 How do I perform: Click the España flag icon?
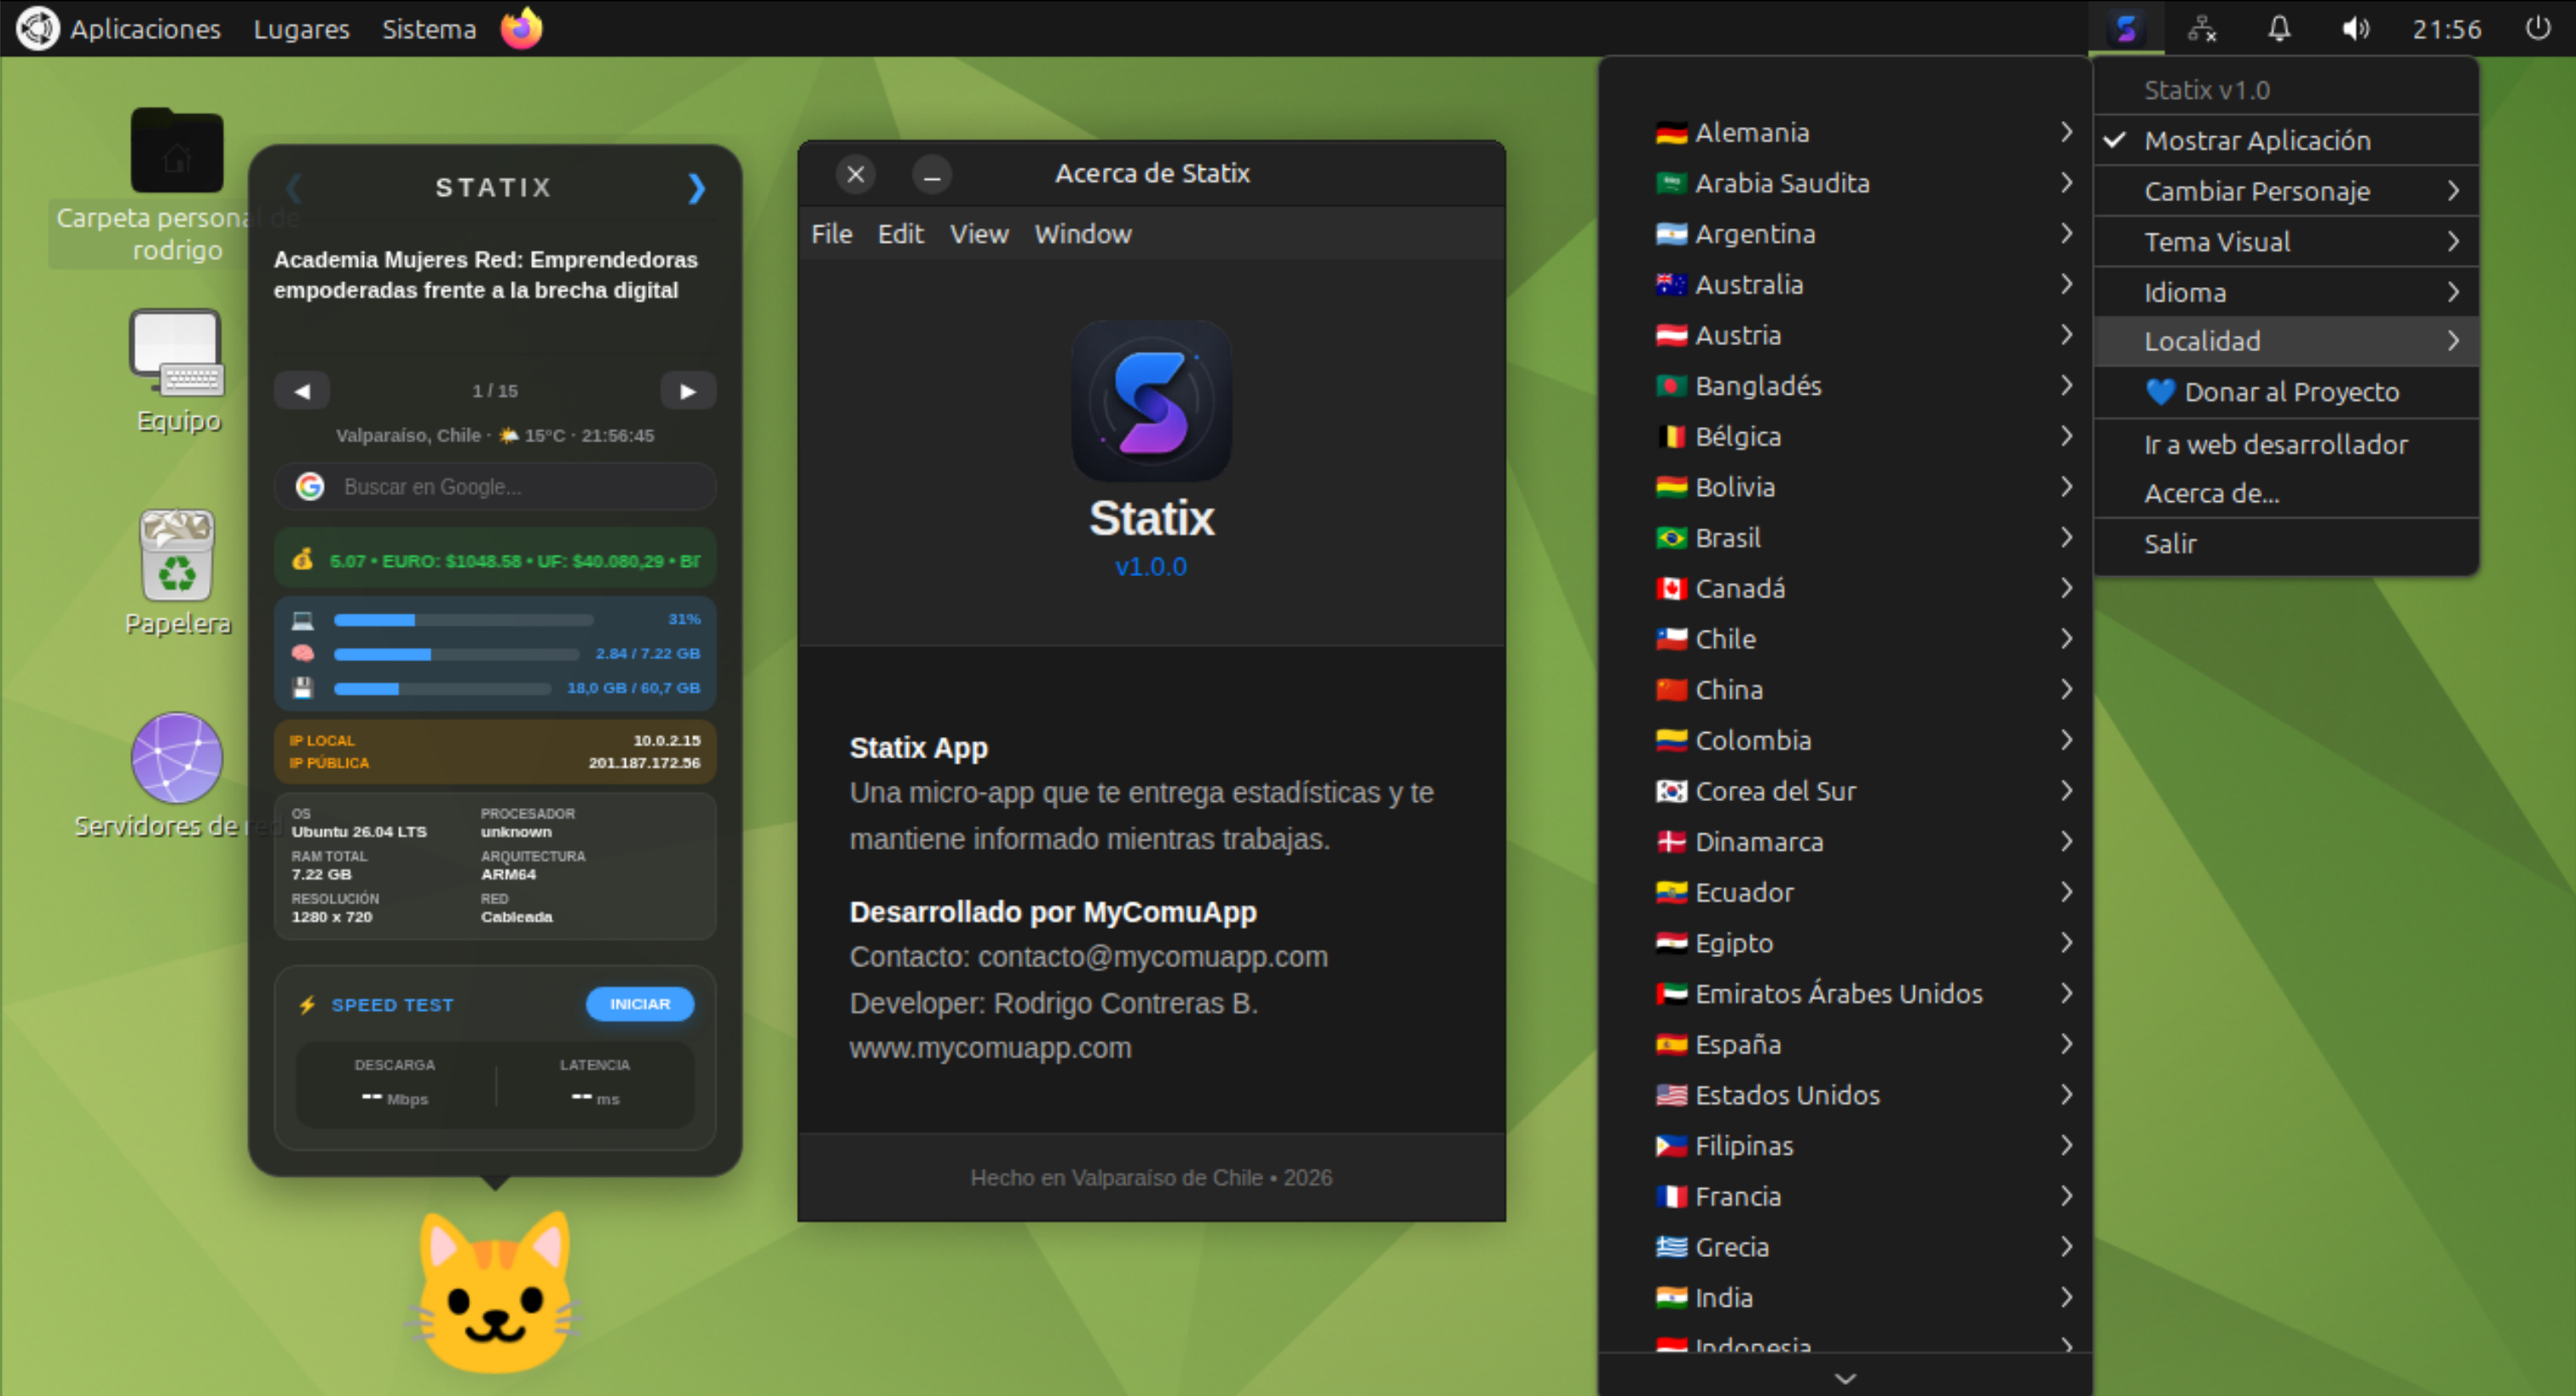point(1671,1044)
